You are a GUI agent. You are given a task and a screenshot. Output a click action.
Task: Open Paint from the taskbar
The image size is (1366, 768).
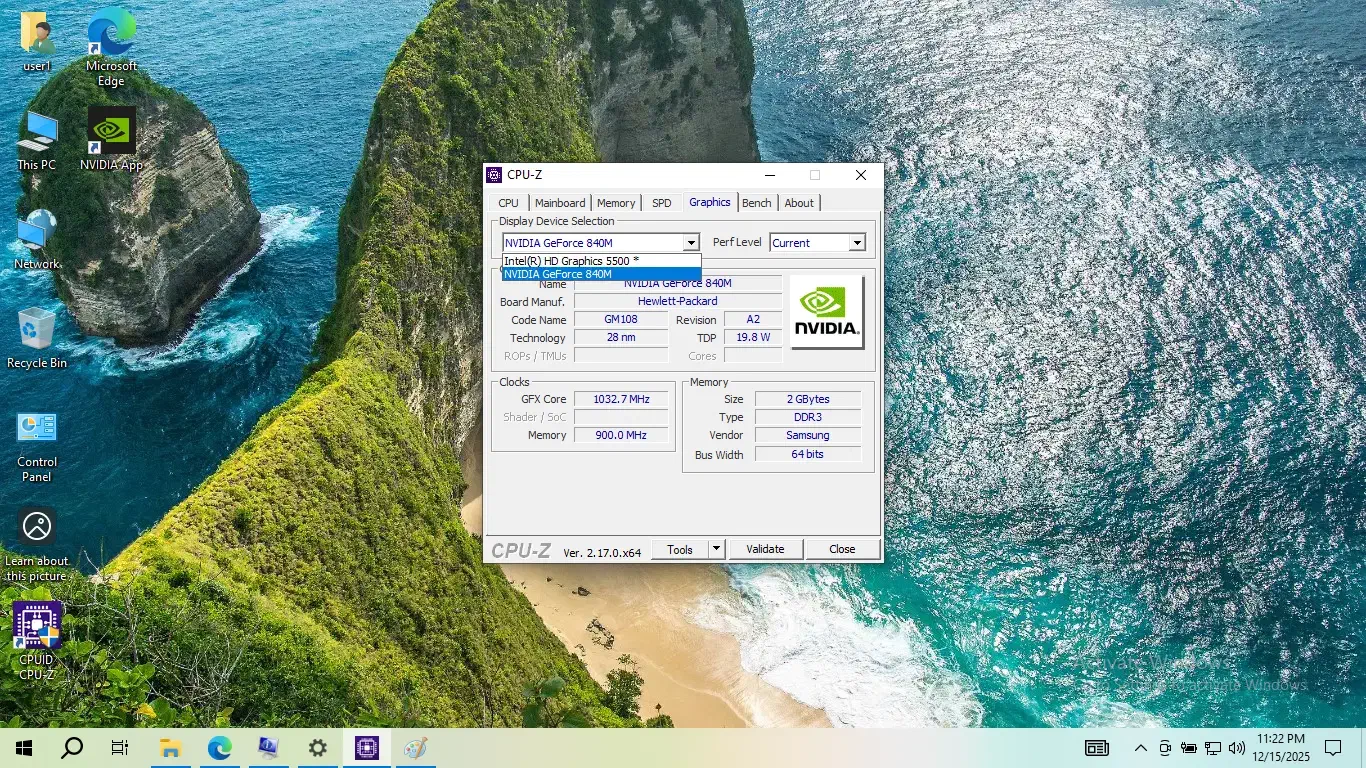(x=415, y=747)
